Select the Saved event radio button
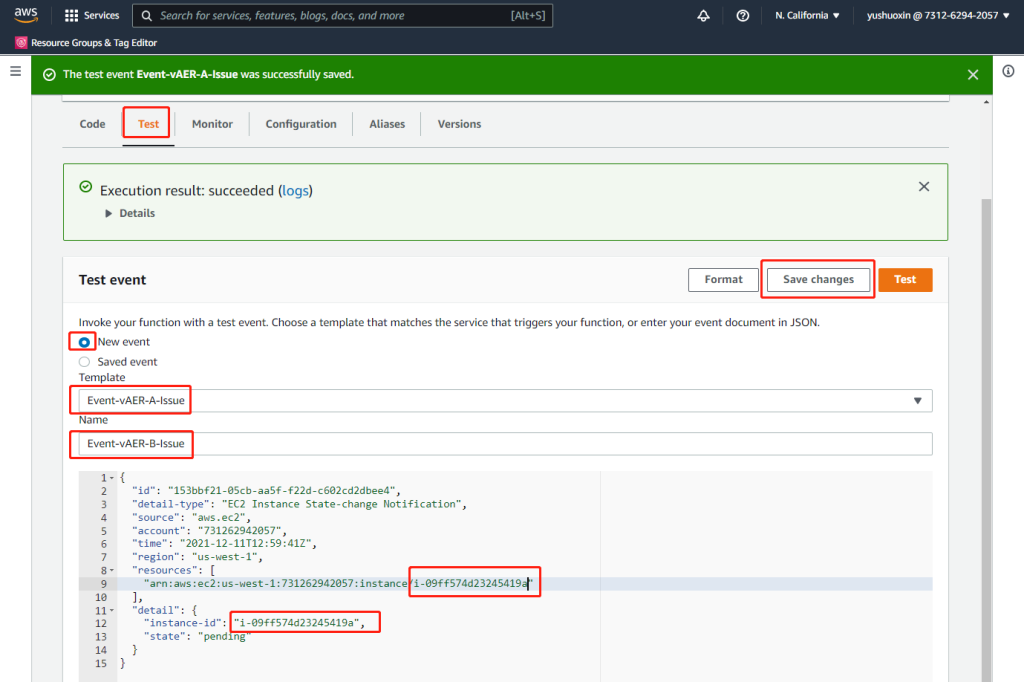 (x=85, y=362)
